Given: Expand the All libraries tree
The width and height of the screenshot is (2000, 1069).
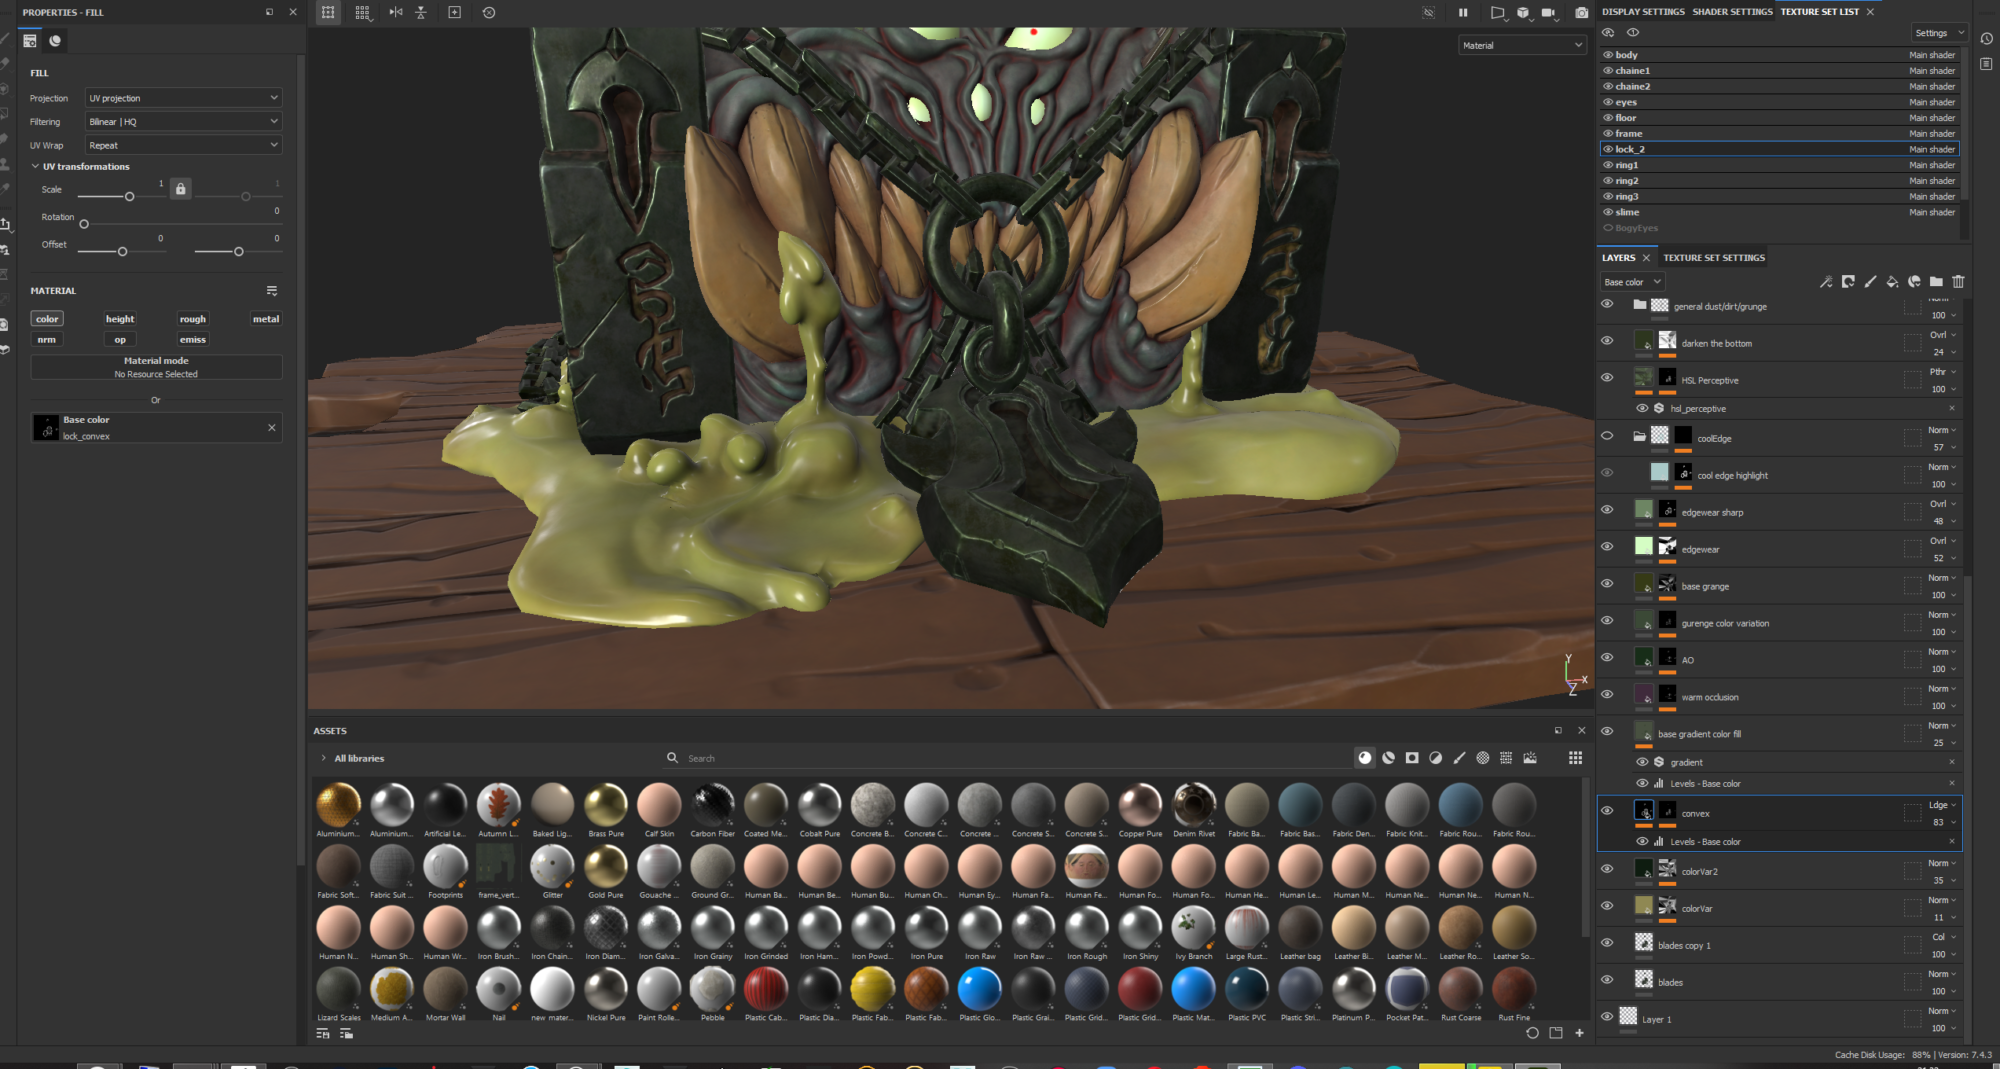Looking at the screenshot, I should coord(323,758).
